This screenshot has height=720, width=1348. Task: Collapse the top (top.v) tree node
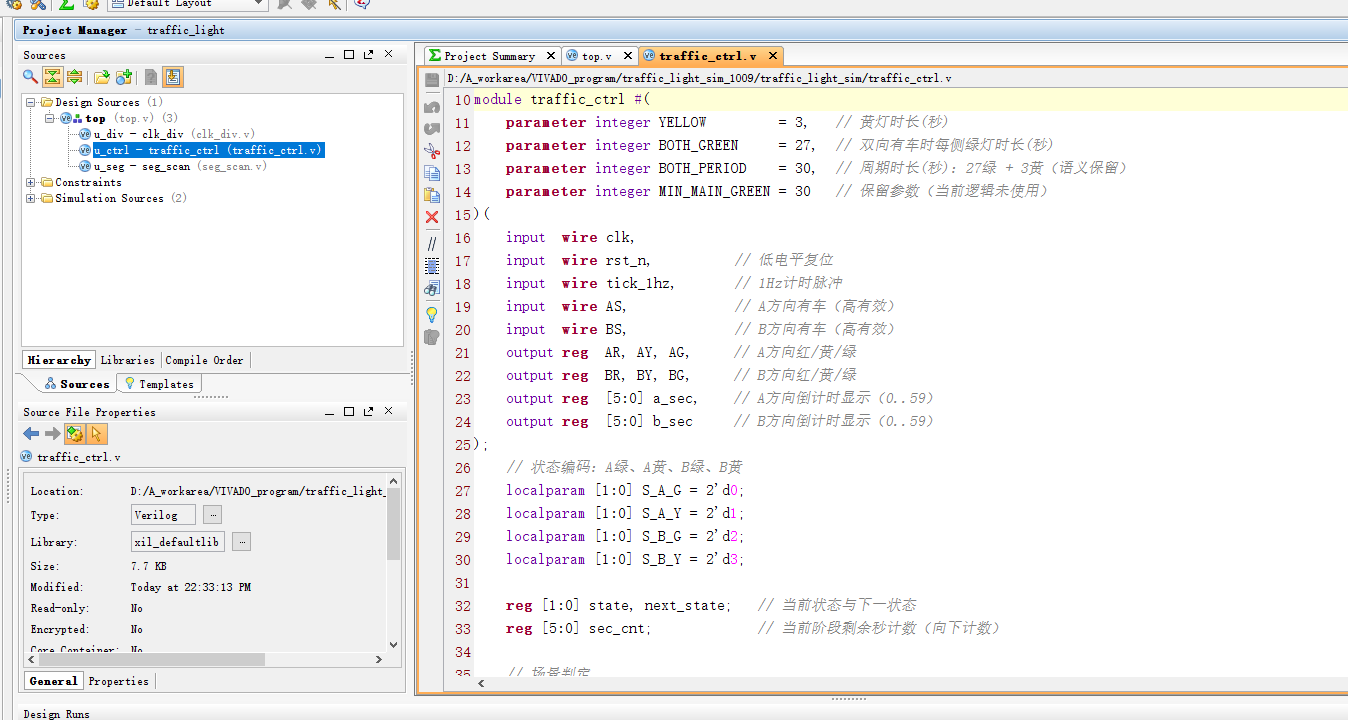click(50, 118)
